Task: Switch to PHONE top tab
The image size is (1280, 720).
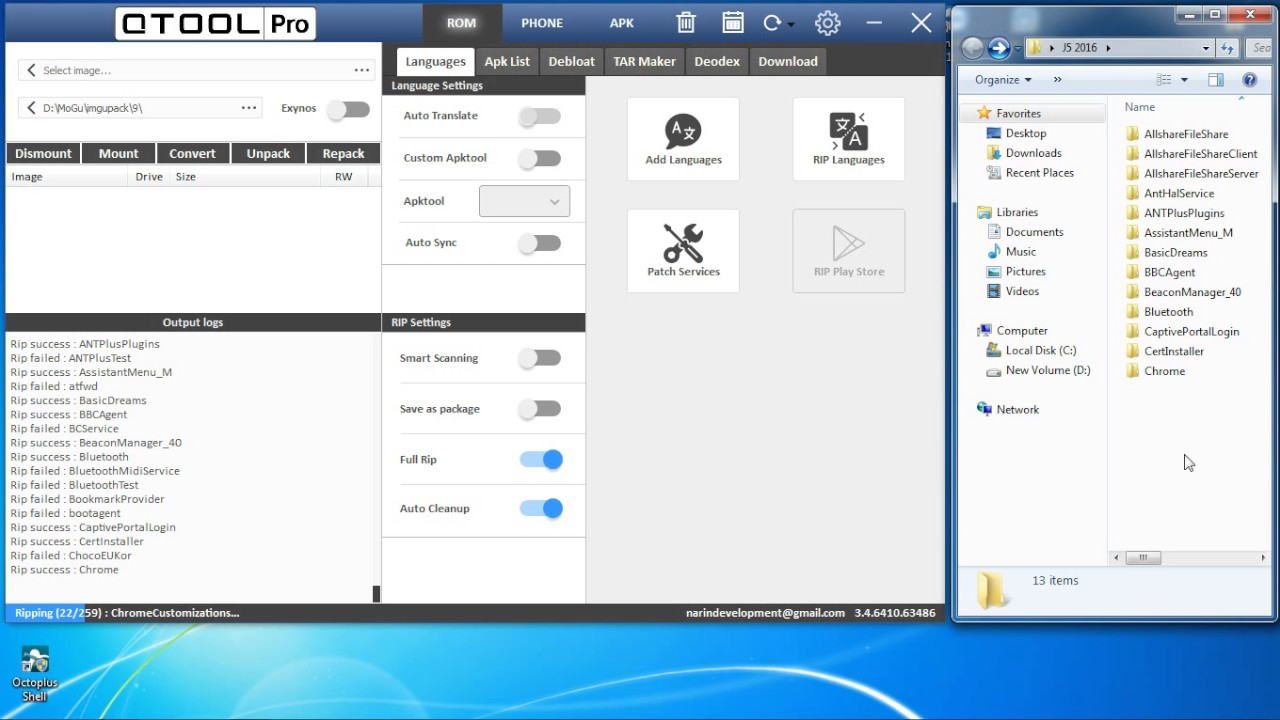Action: [542, 23]
